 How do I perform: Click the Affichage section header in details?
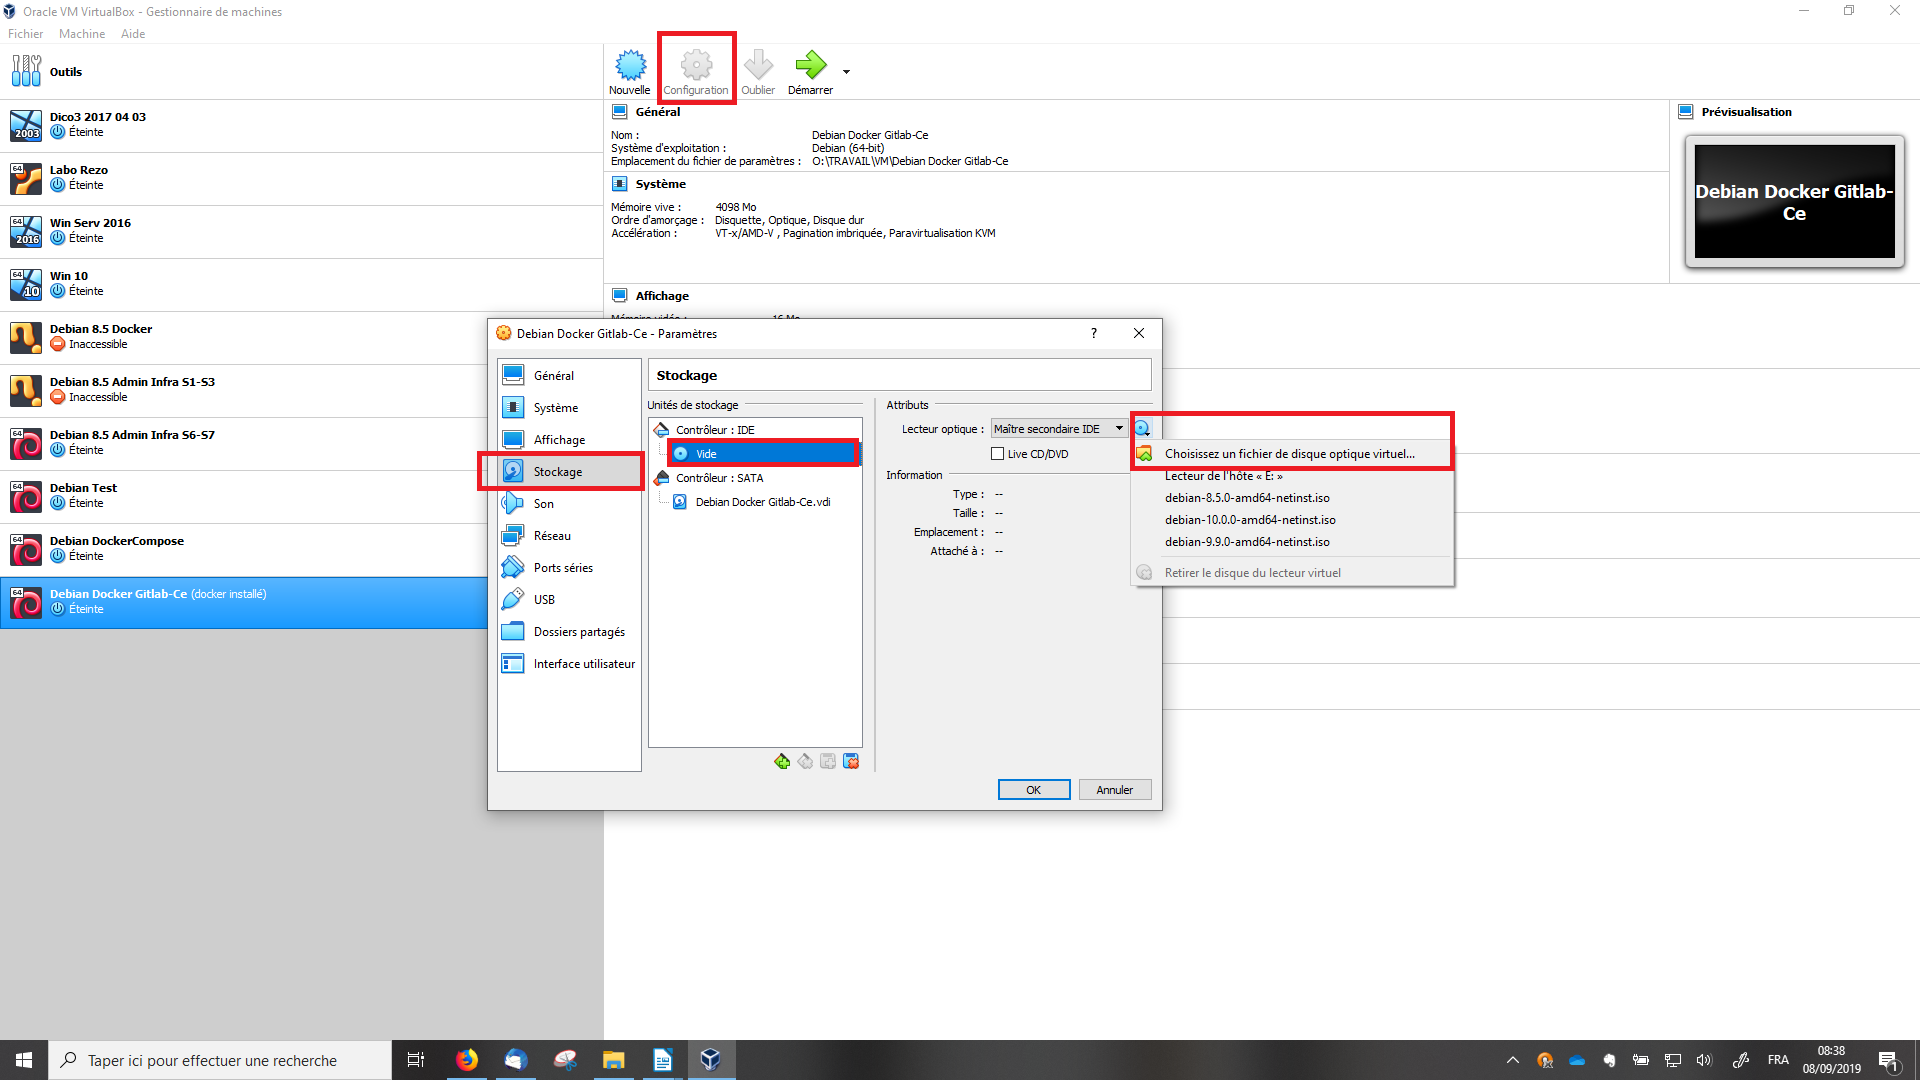coord(662,296)
